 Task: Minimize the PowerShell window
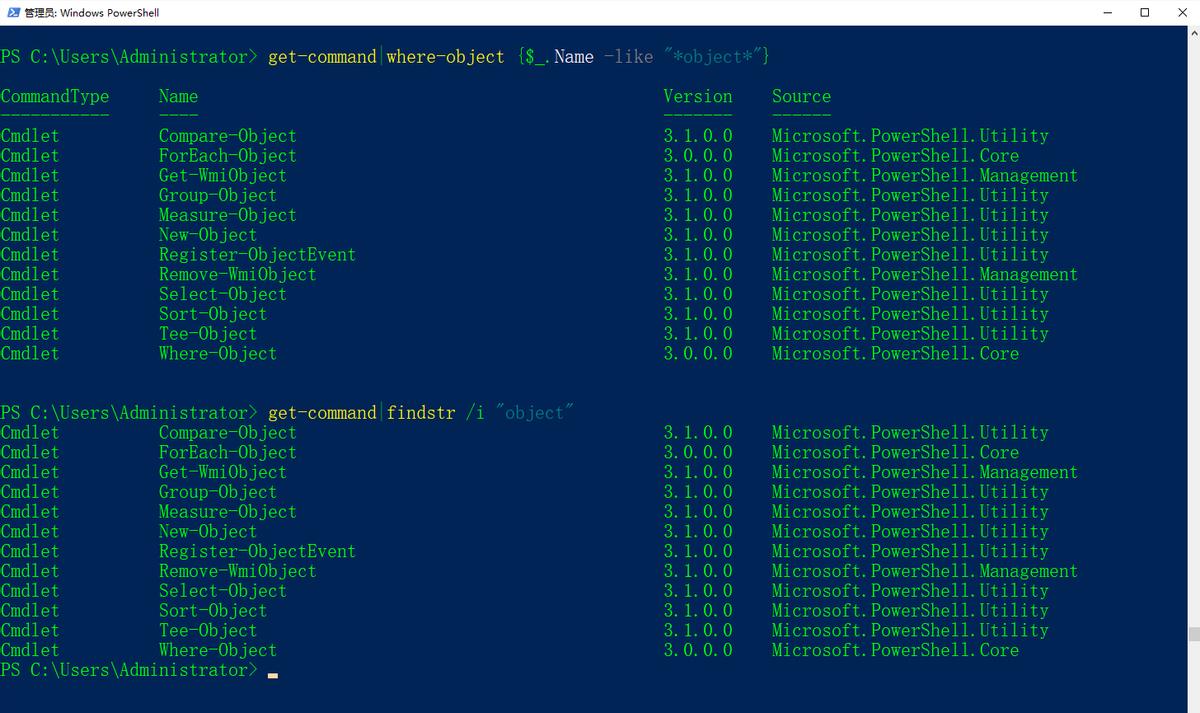click(x=1108, y=13)
